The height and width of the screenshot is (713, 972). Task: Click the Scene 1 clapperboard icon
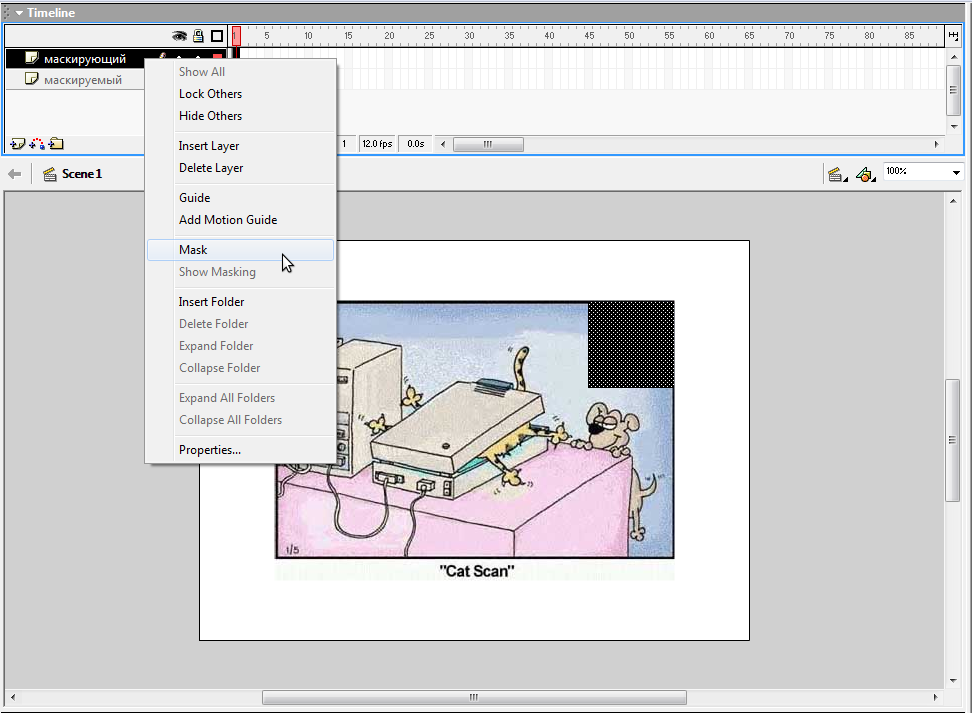tap(50, 175)
